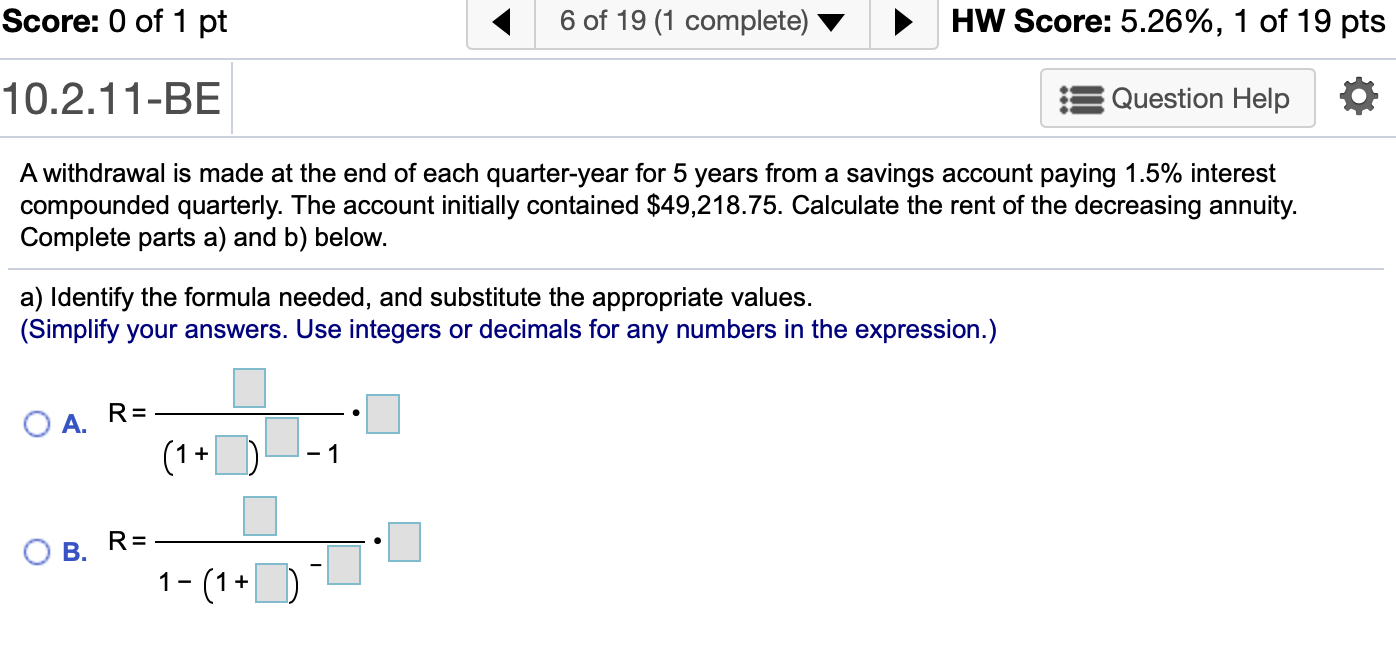Click the problem number label 10.2.11-BE
Screen dimensions: 1396x646
coord(110,97)
